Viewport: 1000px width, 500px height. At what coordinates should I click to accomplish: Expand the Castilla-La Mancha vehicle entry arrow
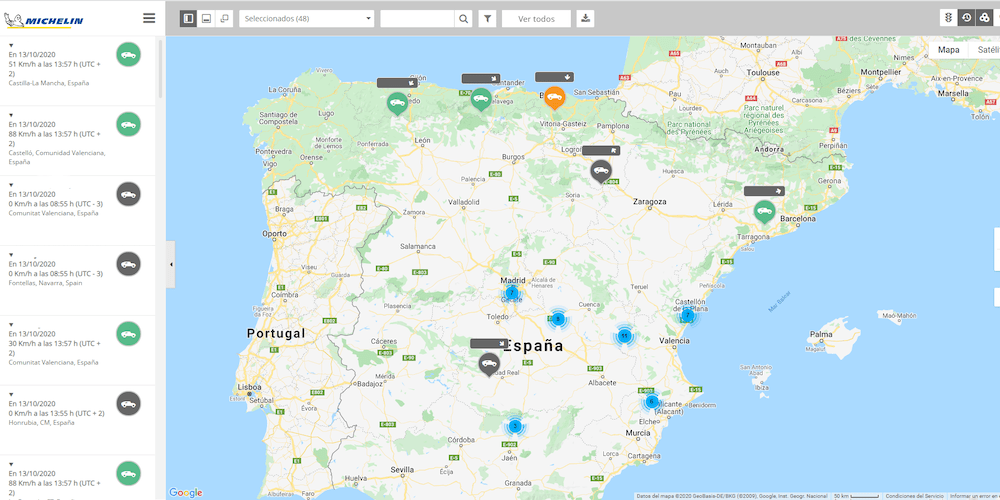click(x=11, y=45)
